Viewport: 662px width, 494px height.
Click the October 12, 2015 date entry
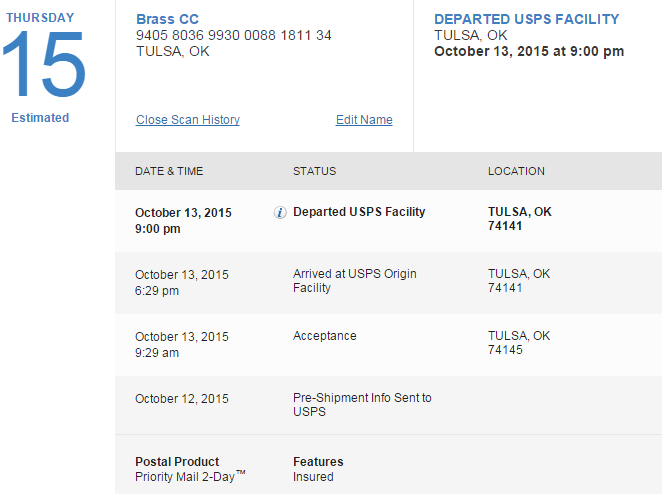pos(182,399)
